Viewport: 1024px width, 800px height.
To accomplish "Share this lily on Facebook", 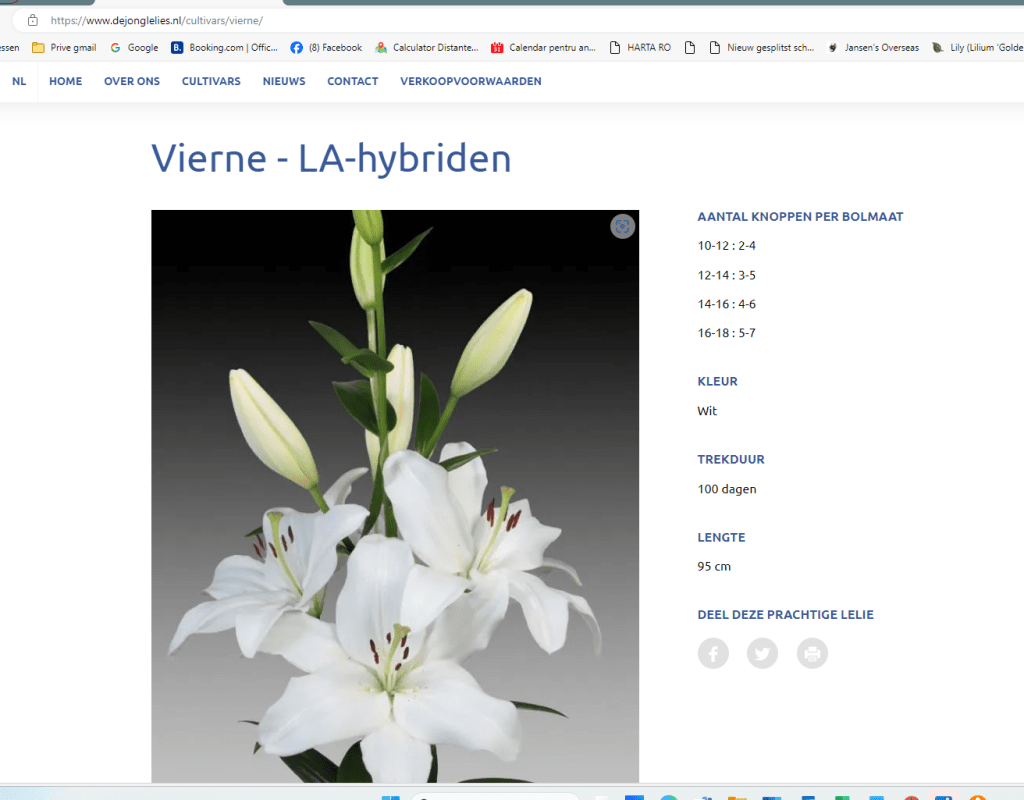I will click(x=713, y=654).
